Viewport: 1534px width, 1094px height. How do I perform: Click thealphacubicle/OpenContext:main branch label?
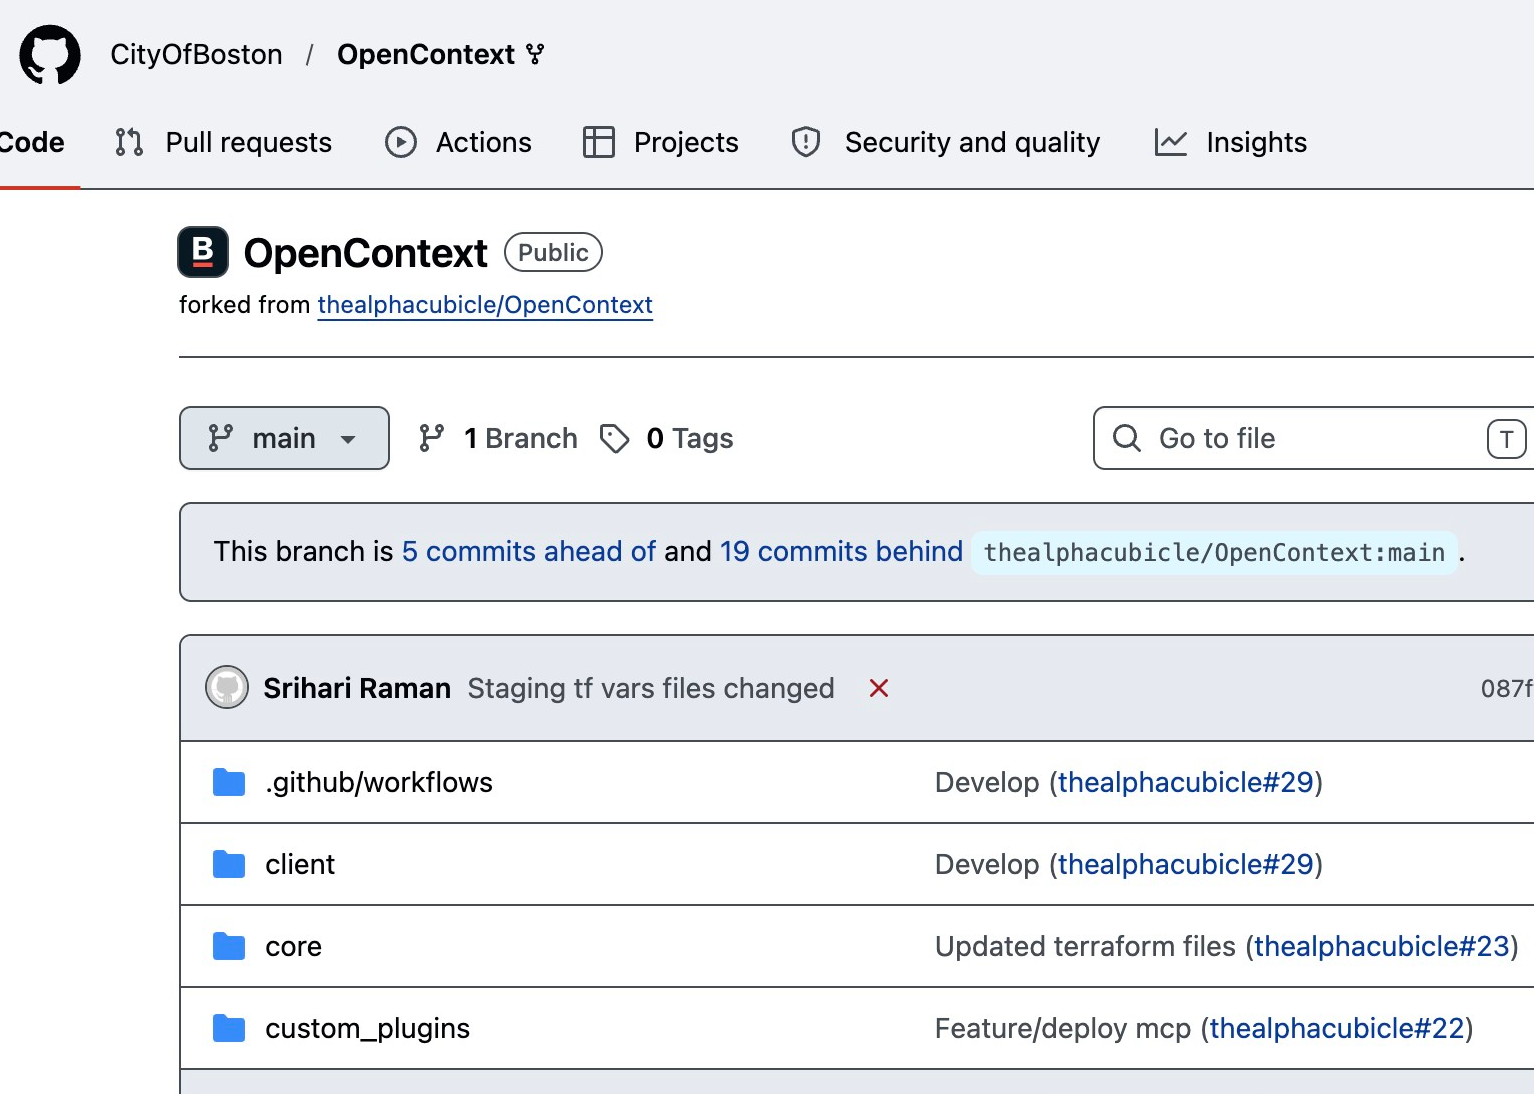pyautogui.click(x=1214, y=552)
